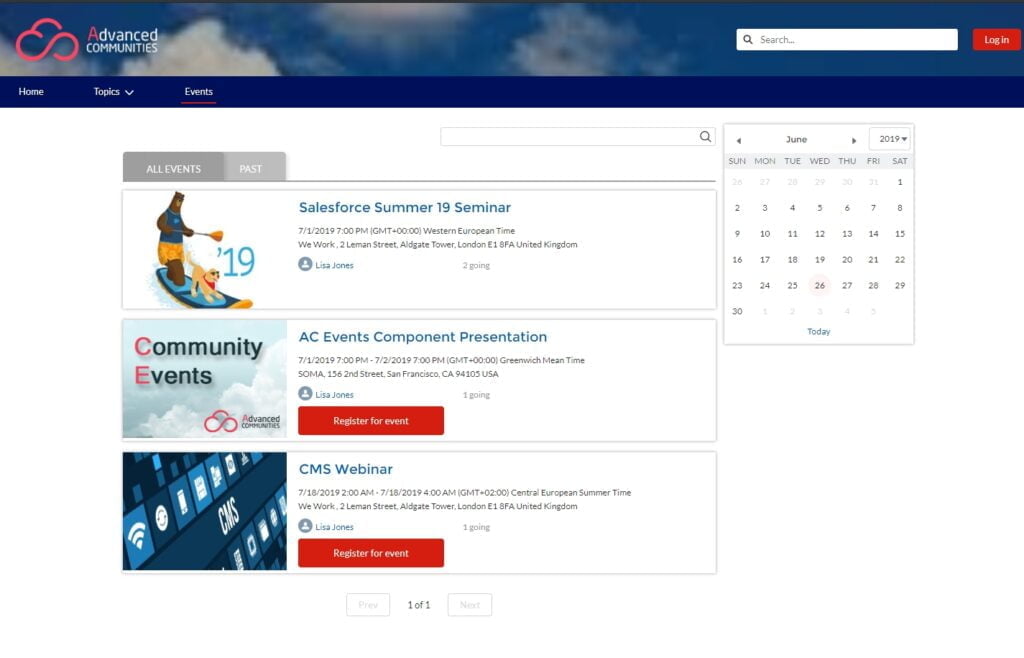Switch to the ALL EVENTS tab
The width and height of the screenshot is (1024, 658).
[x=173, y=168]
